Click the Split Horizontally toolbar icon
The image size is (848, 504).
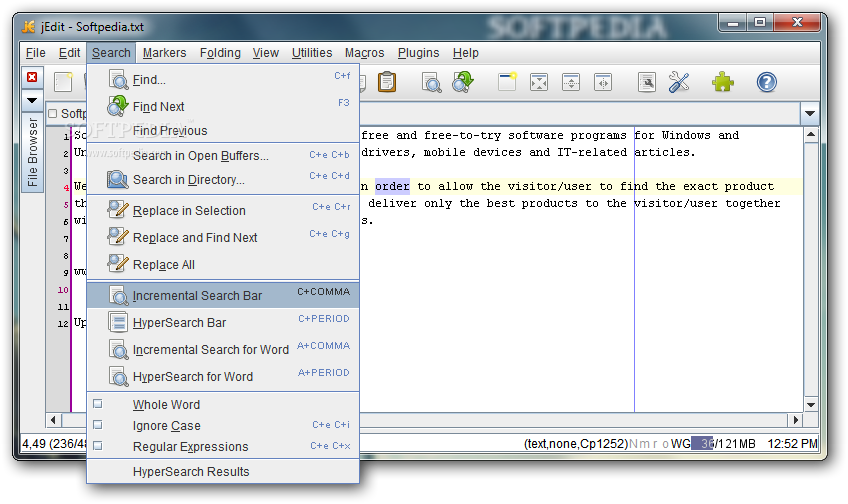tap(571, 82)
